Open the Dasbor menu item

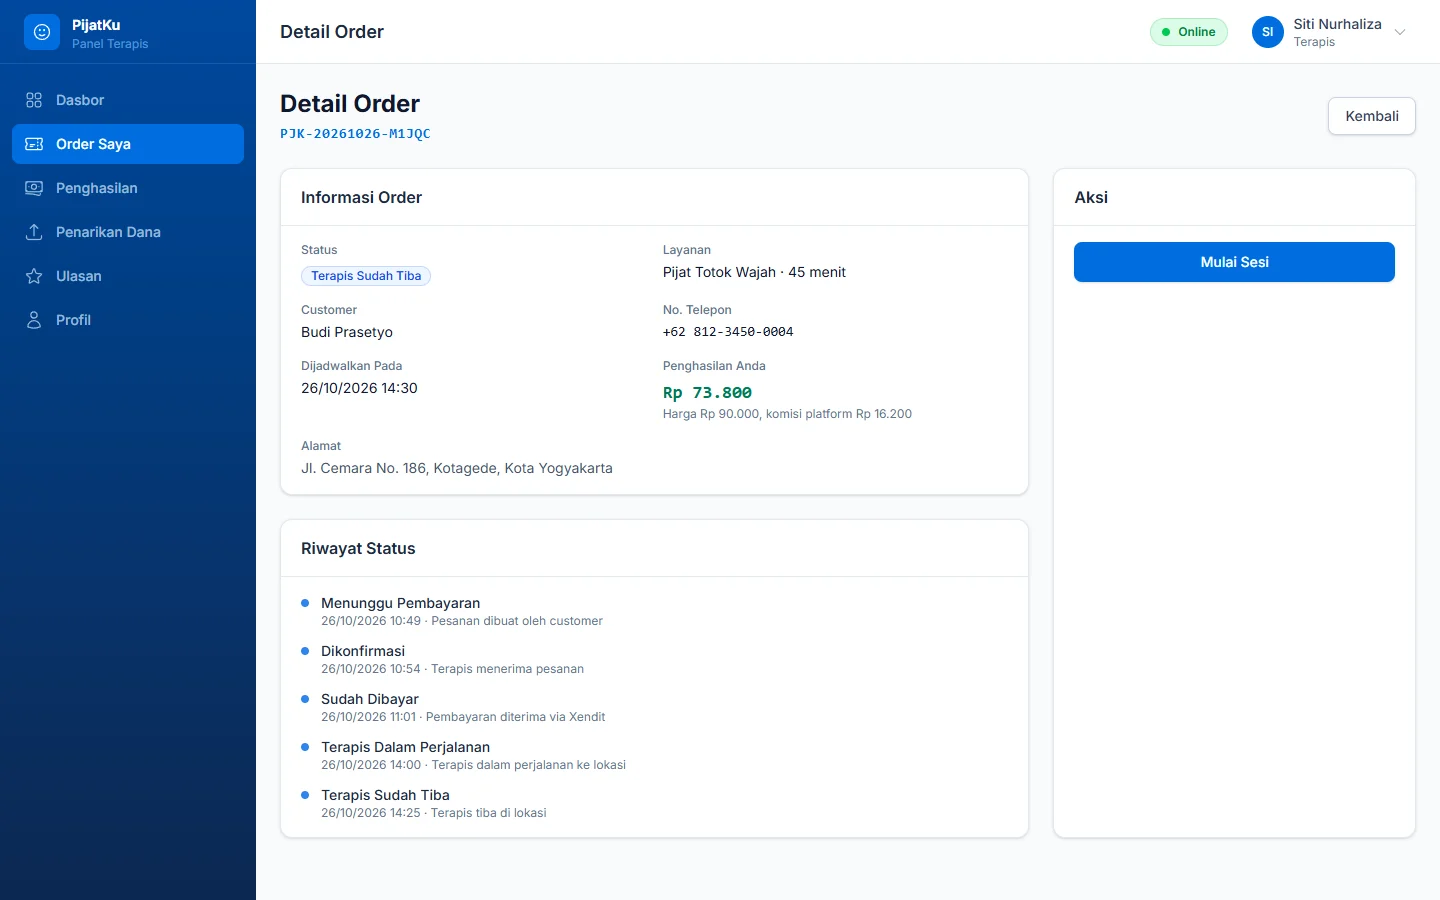point(128,100)
